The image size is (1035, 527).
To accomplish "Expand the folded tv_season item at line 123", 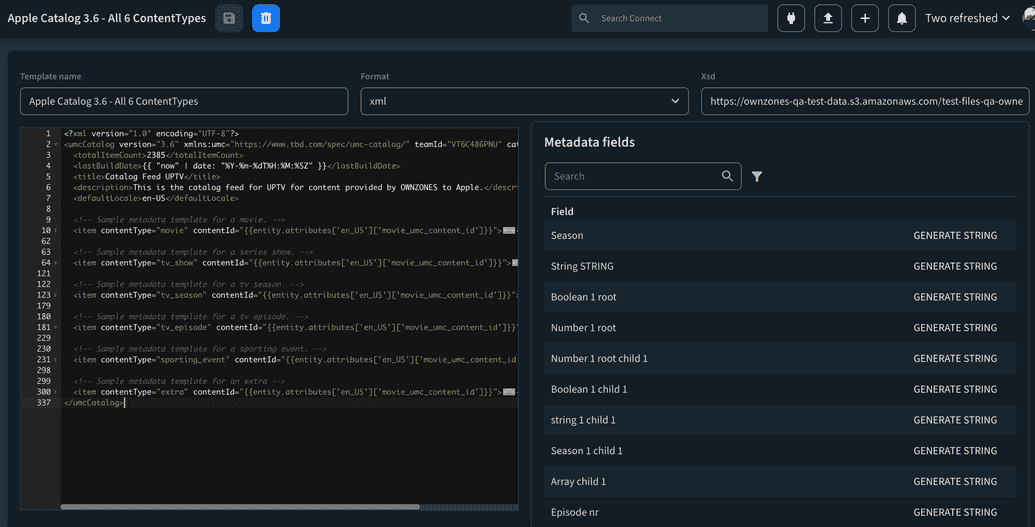I will tap(55, 295).
